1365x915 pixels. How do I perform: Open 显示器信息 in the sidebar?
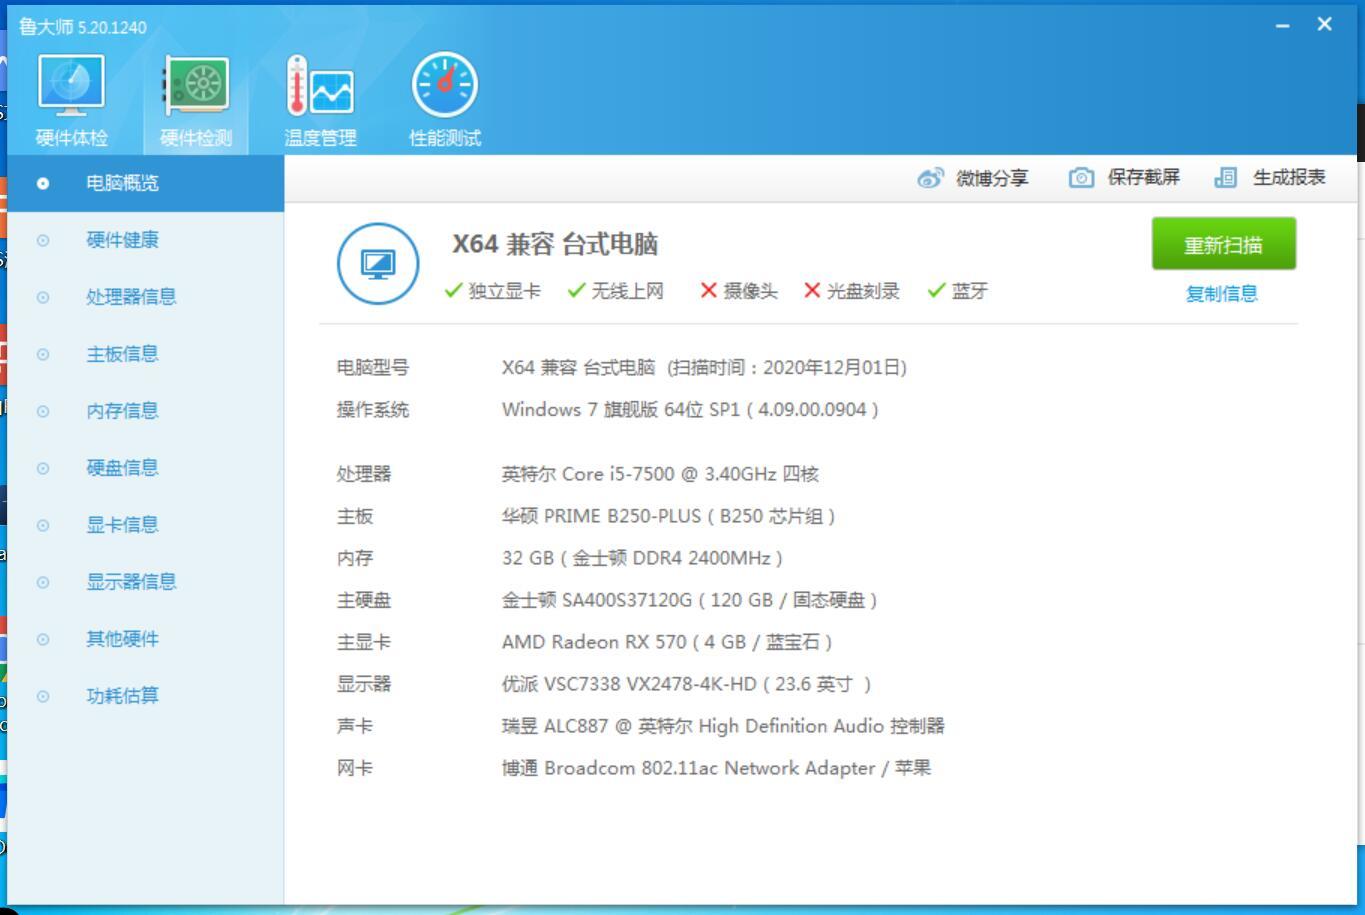pyautogui.click(x=146, y=582)
